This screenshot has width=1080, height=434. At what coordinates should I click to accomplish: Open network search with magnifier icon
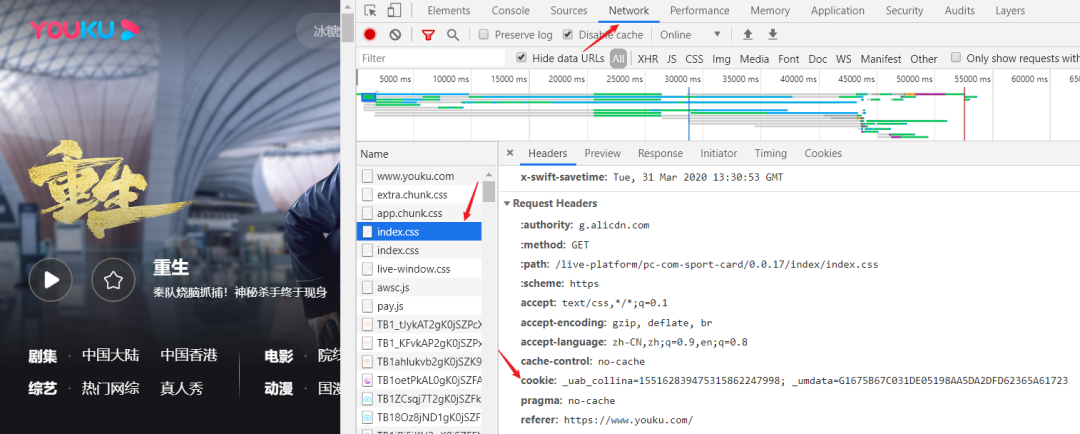[x=453, y=34]
